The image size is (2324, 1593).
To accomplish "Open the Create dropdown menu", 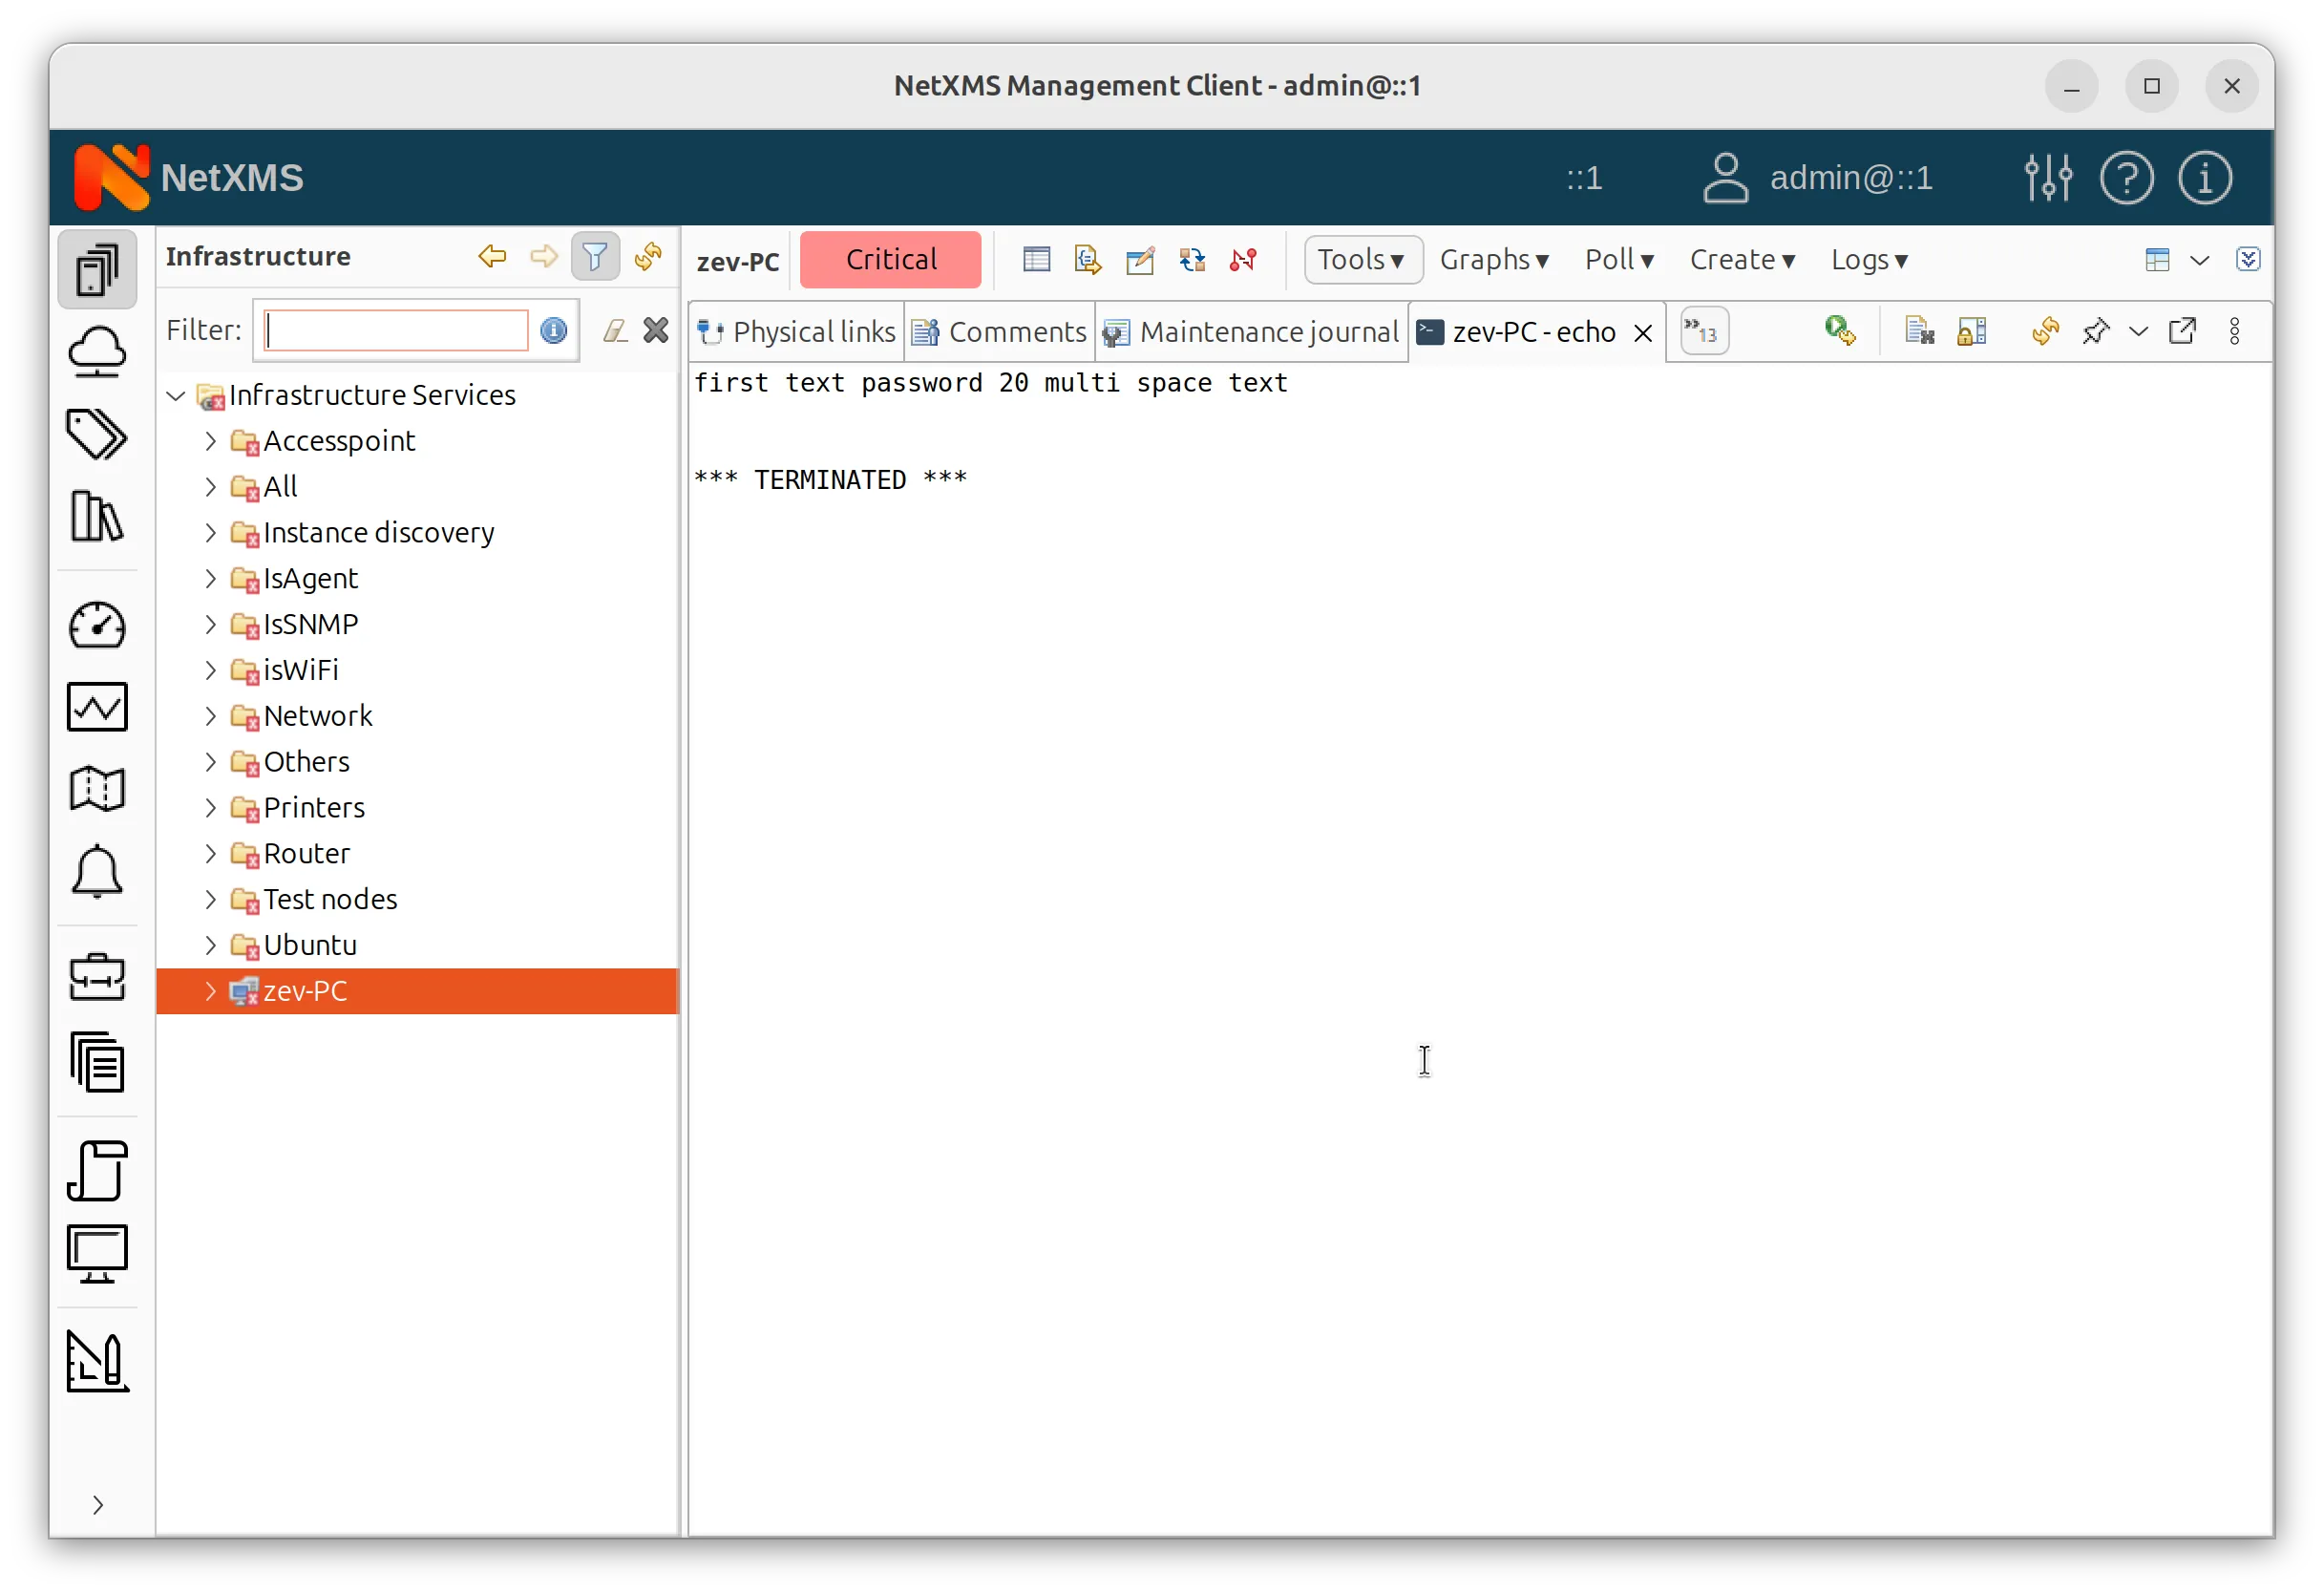I will [1742, 260].
